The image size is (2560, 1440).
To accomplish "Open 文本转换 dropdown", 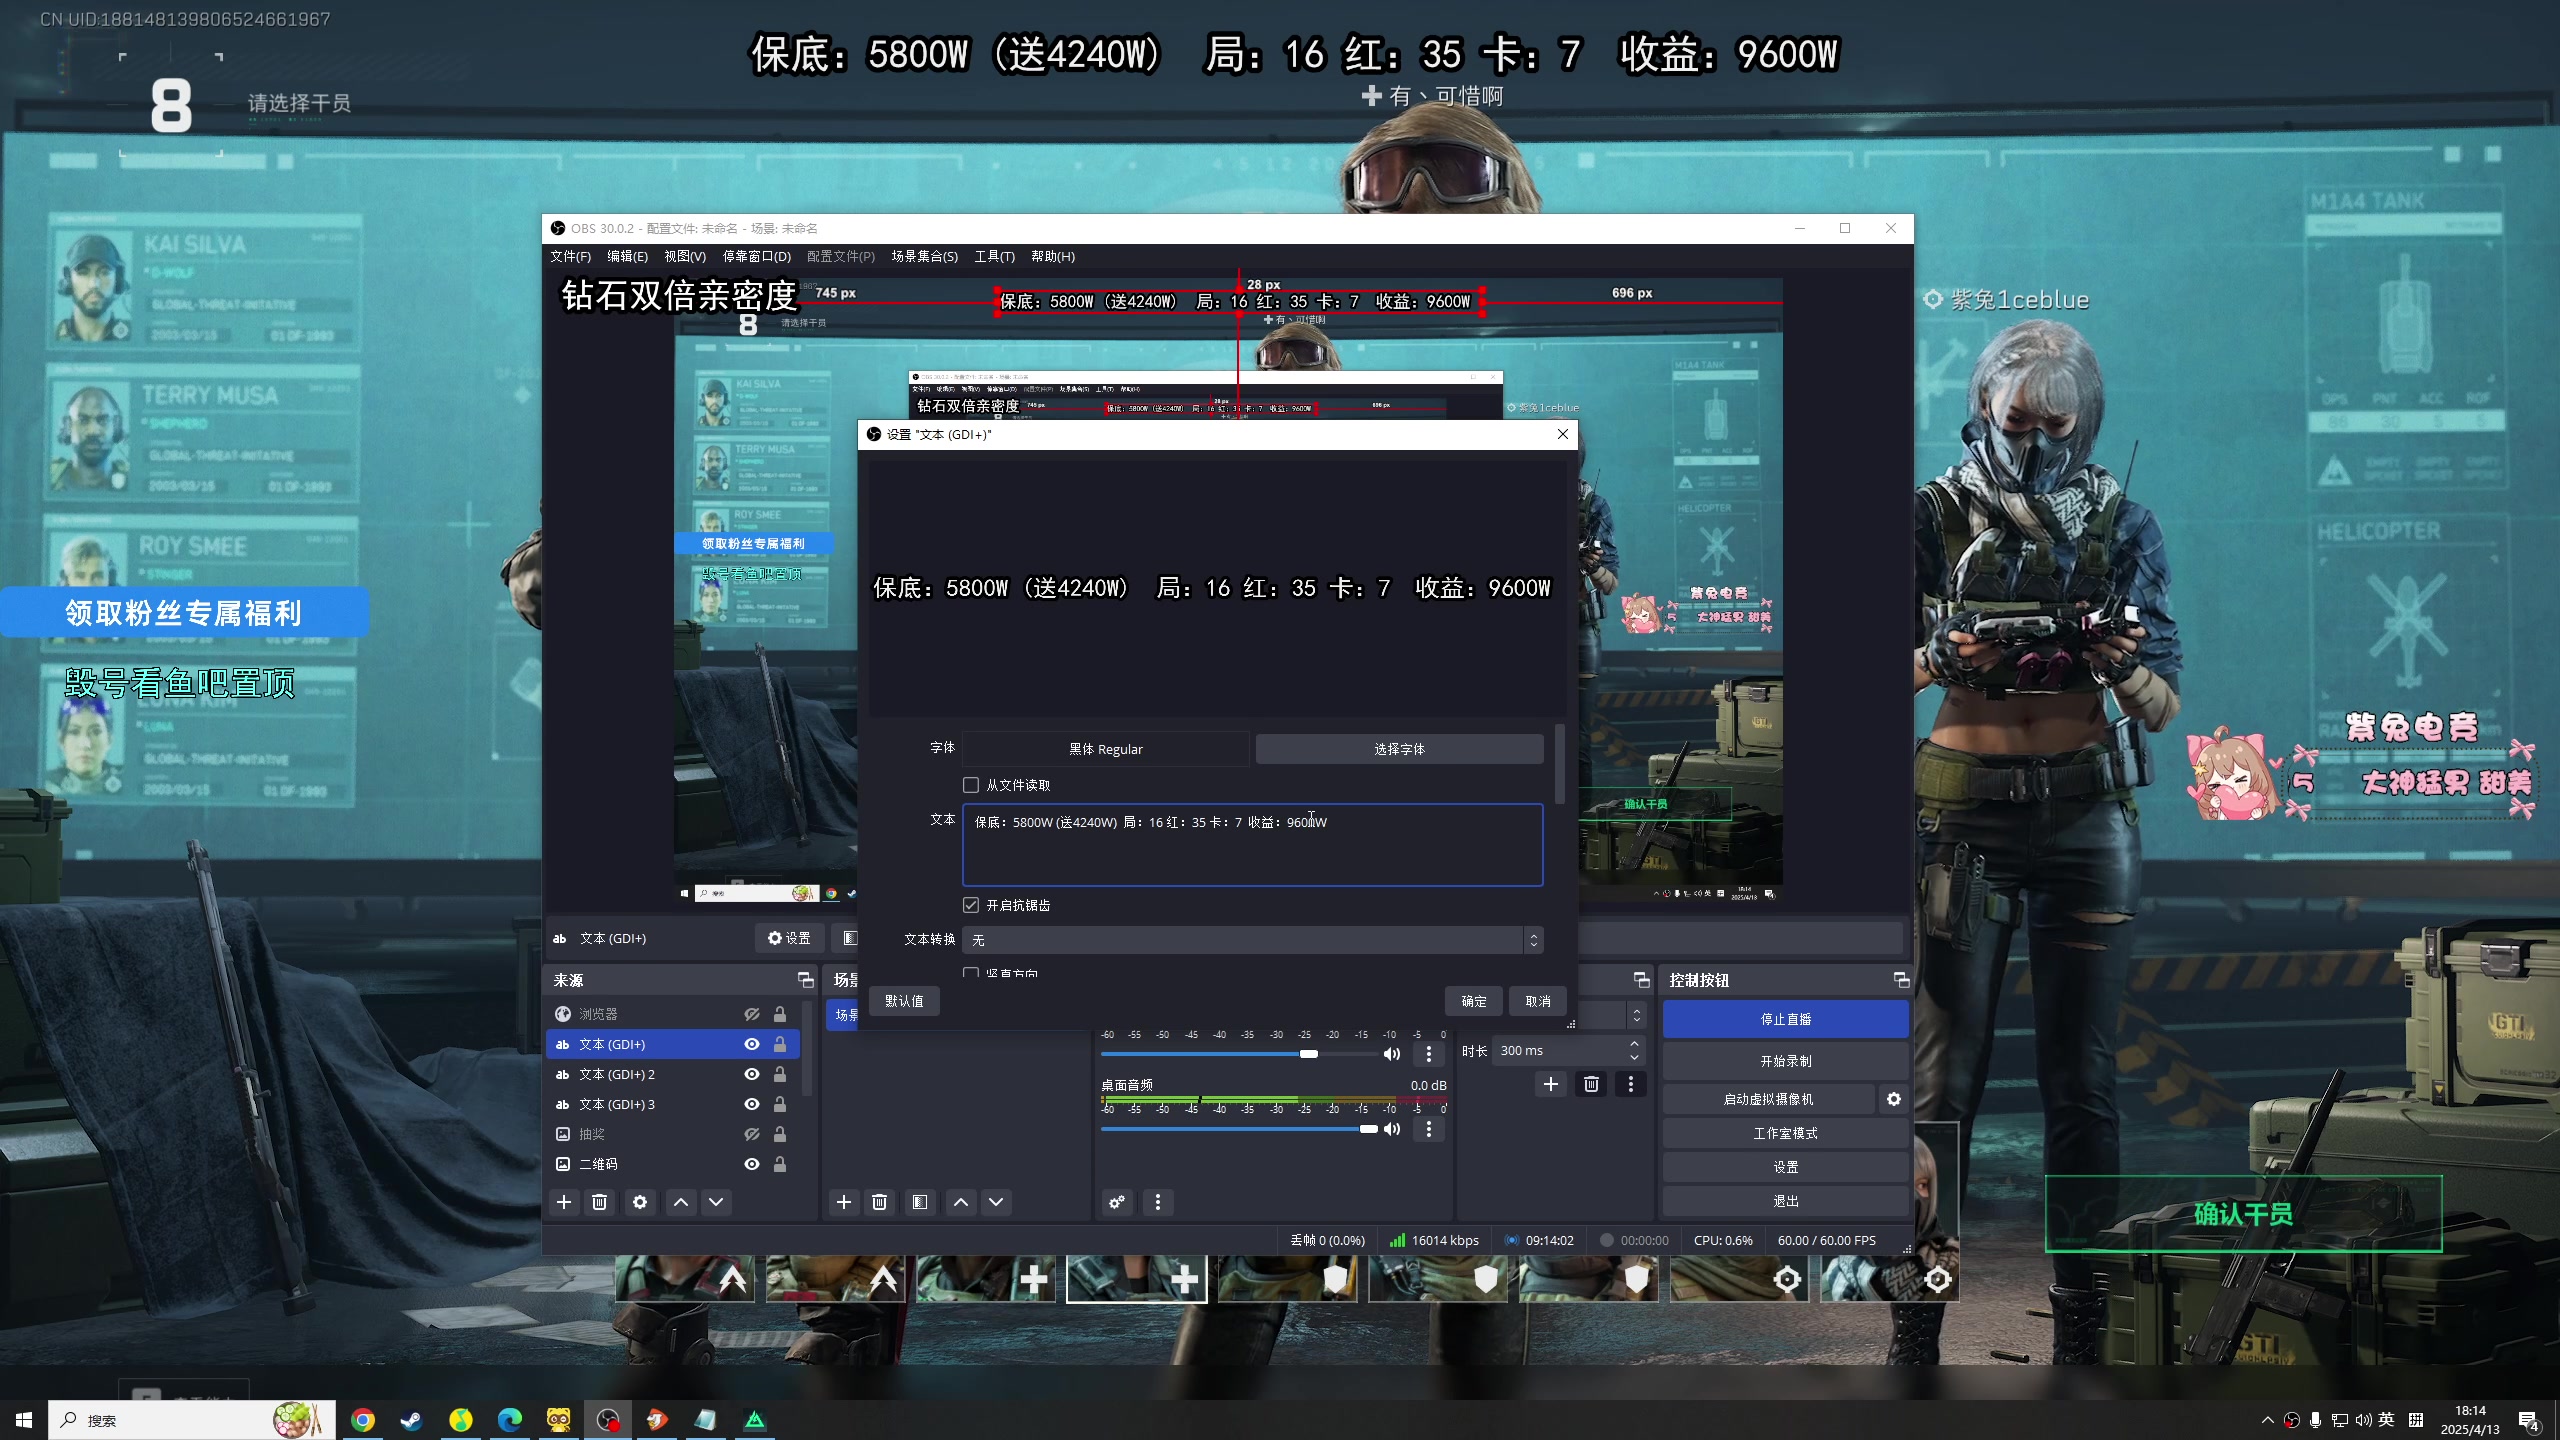I will click(x=1253, y=940).
